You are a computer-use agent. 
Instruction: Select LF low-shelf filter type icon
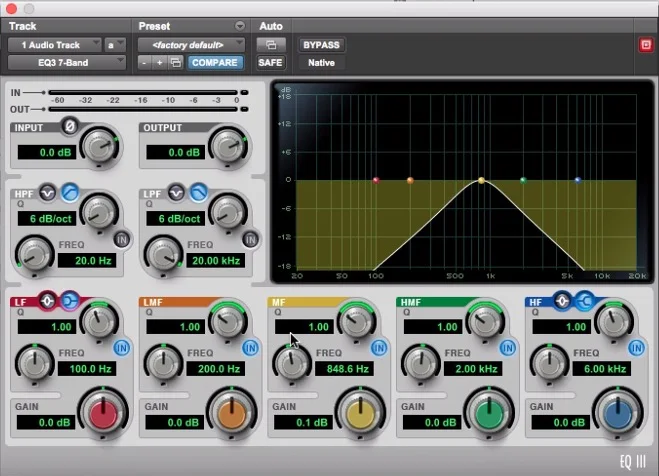tap(70, 301)
